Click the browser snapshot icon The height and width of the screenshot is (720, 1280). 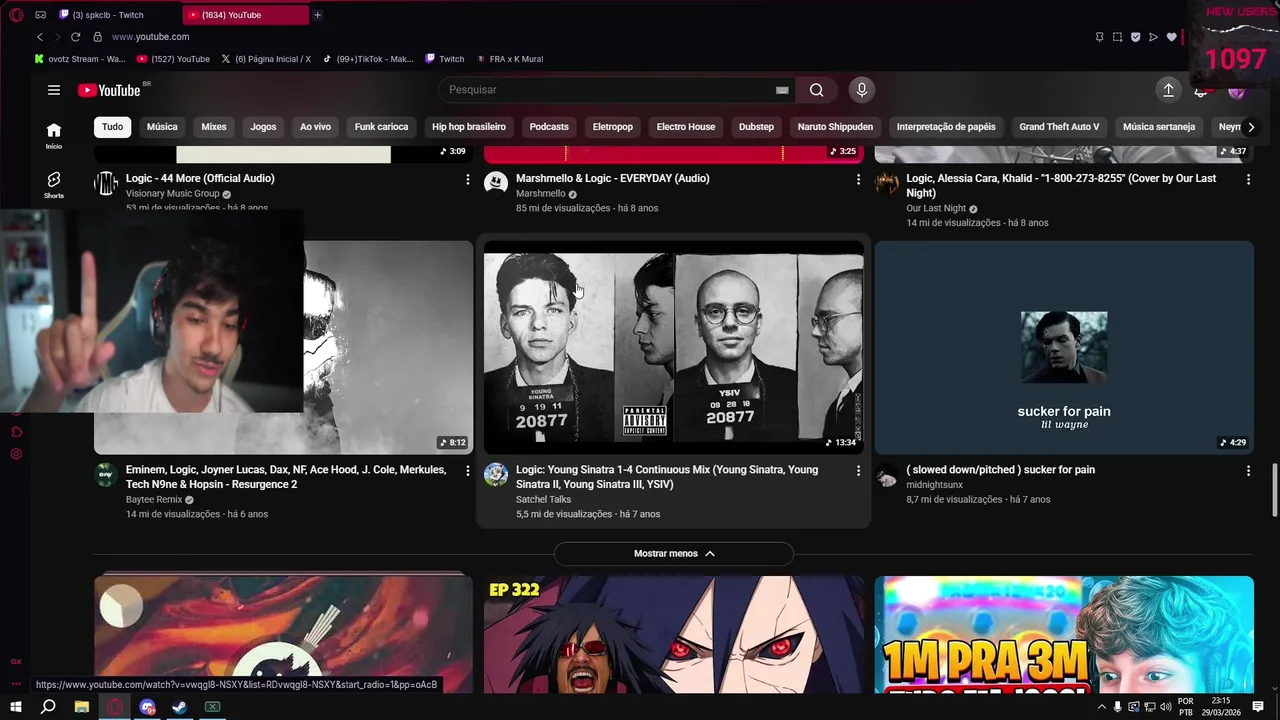(1117, 37)
